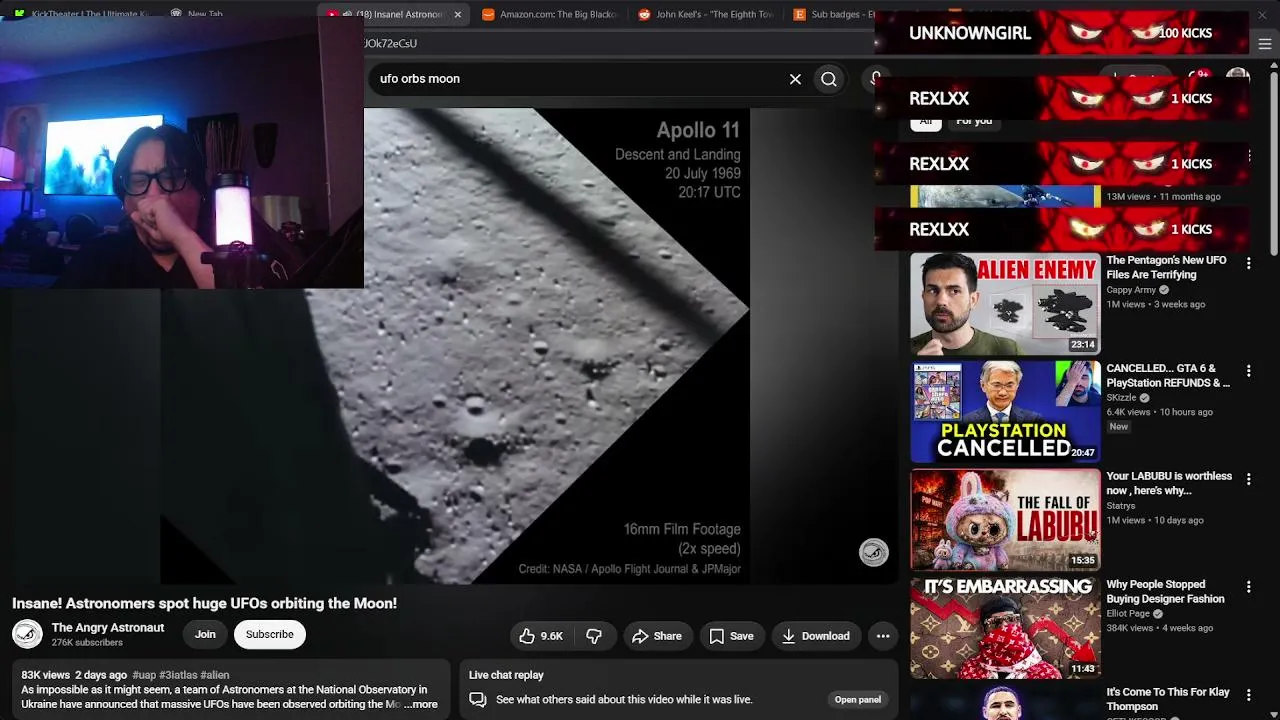The width and height of the screenshot is (1280, 720).
Task: Open options menu for Designer Fashion video
Action: coord(1248,587)
